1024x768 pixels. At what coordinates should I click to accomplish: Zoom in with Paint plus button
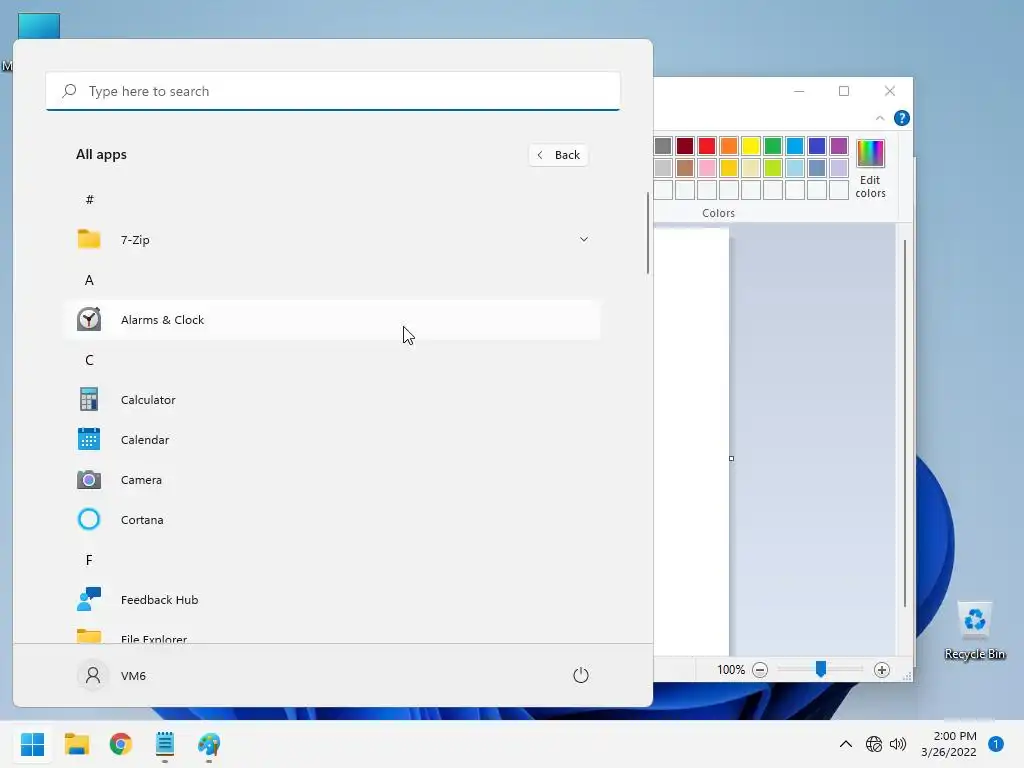882,669
